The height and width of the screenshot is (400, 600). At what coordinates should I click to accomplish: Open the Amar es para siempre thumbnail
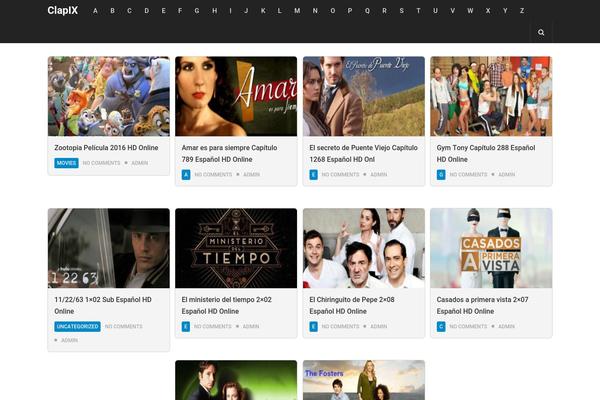[x=236, y=96]
